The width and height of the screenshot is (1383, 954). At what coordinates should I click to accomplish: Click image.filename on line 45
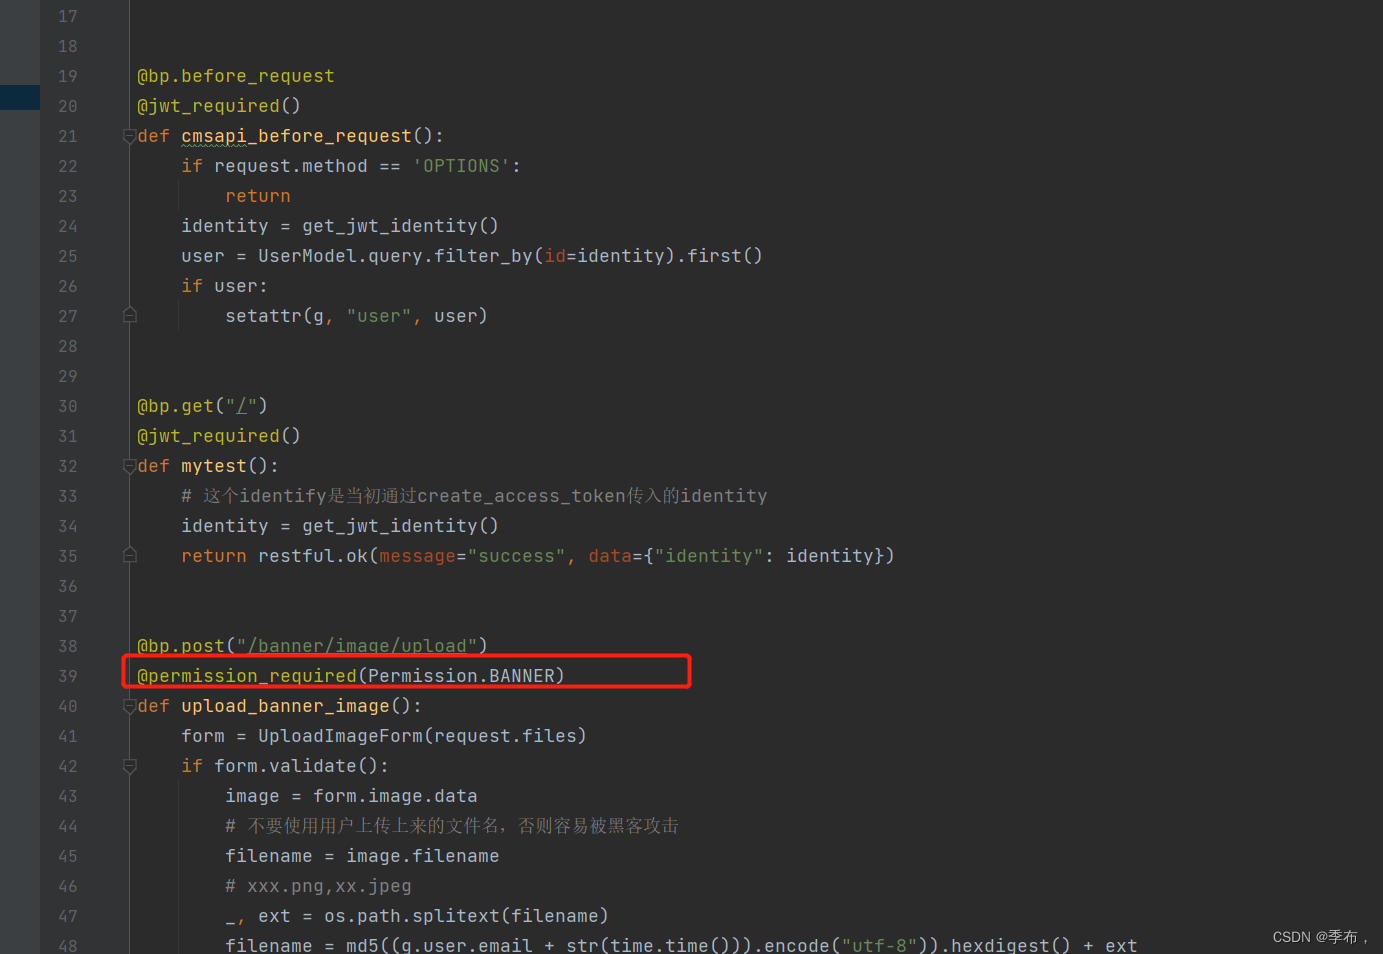click(423, 856)
